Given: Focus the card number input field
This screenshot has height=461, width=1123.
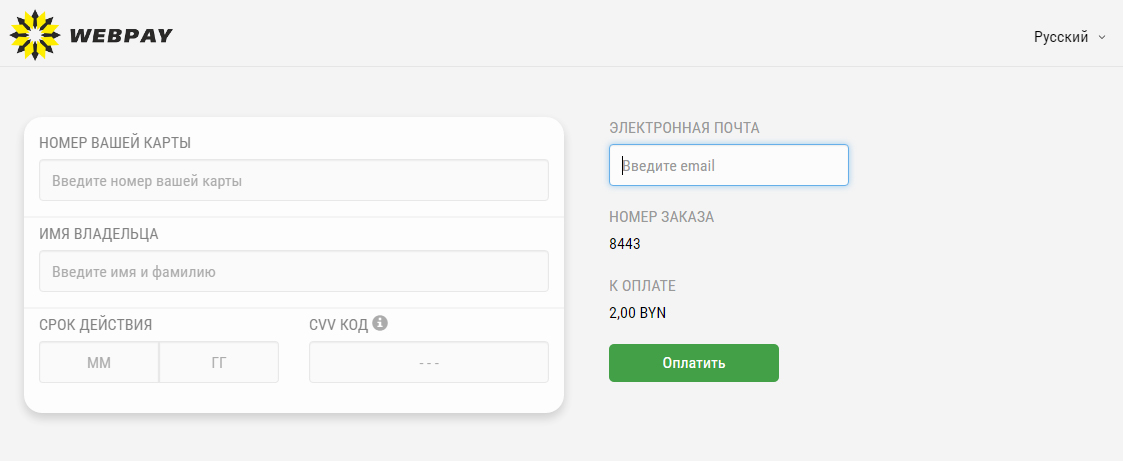Looking at the screenshot, I should tap(294, 181).
